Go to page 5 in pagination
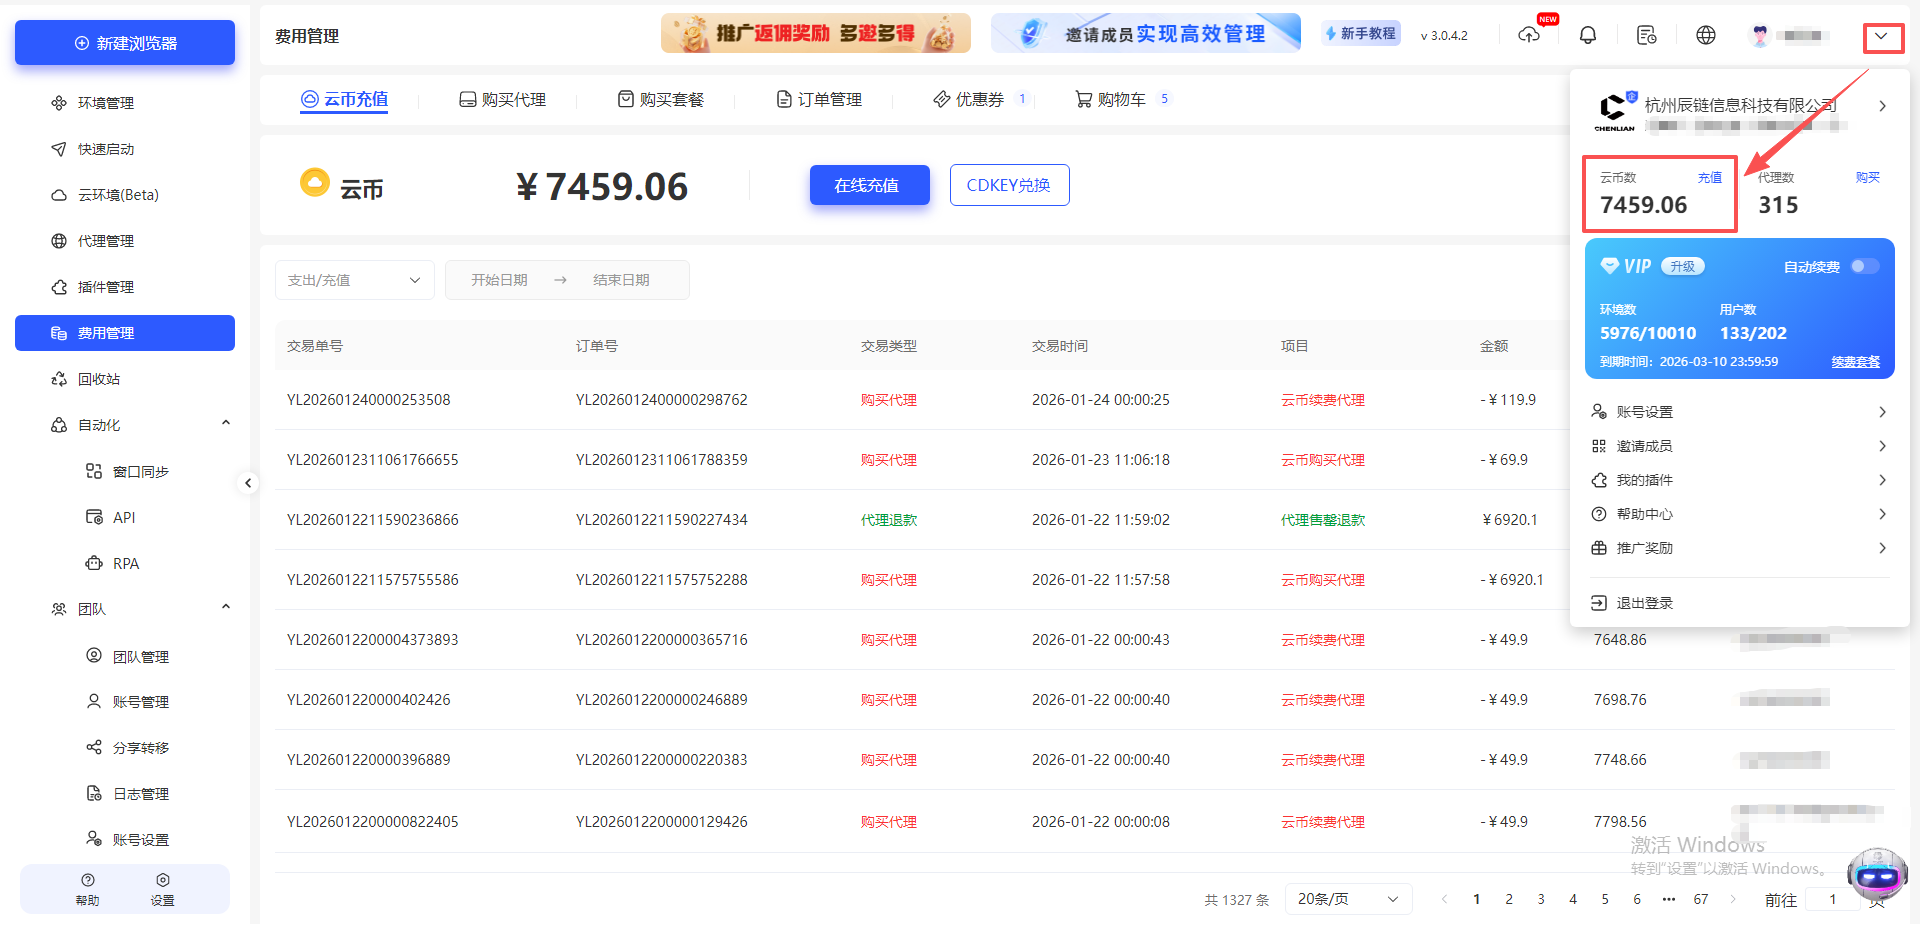 click(1605, 899)
